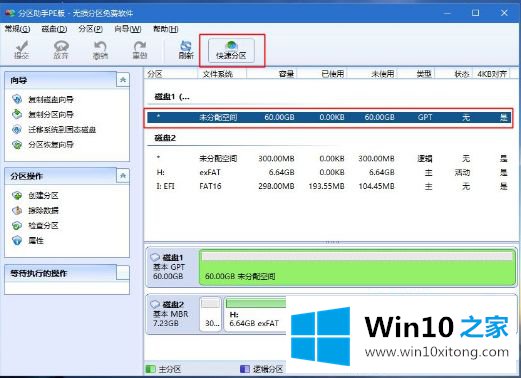Click the 状态 column header
This screenshot has height=378, width=521.
coord(453,74)
